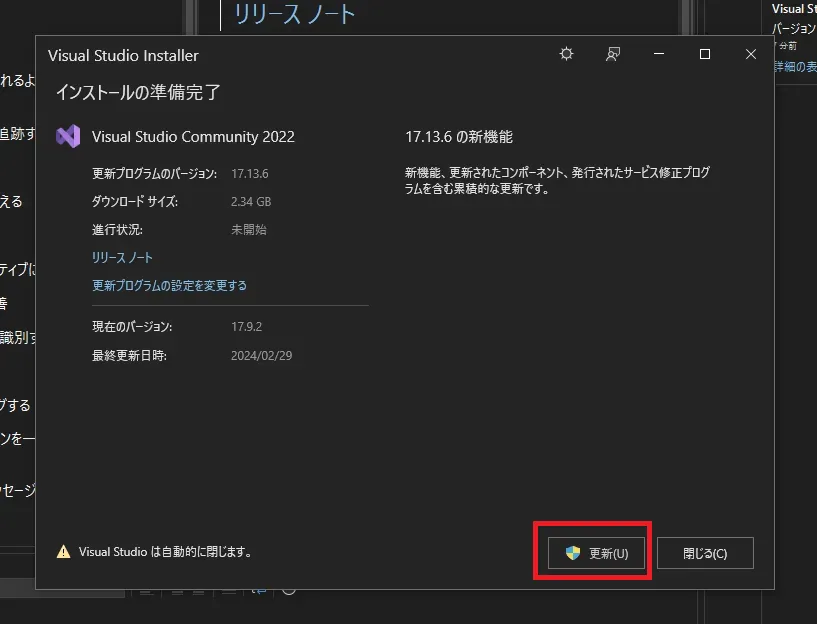Click the yellow warning triangle icon

click(x=64, y=552)
